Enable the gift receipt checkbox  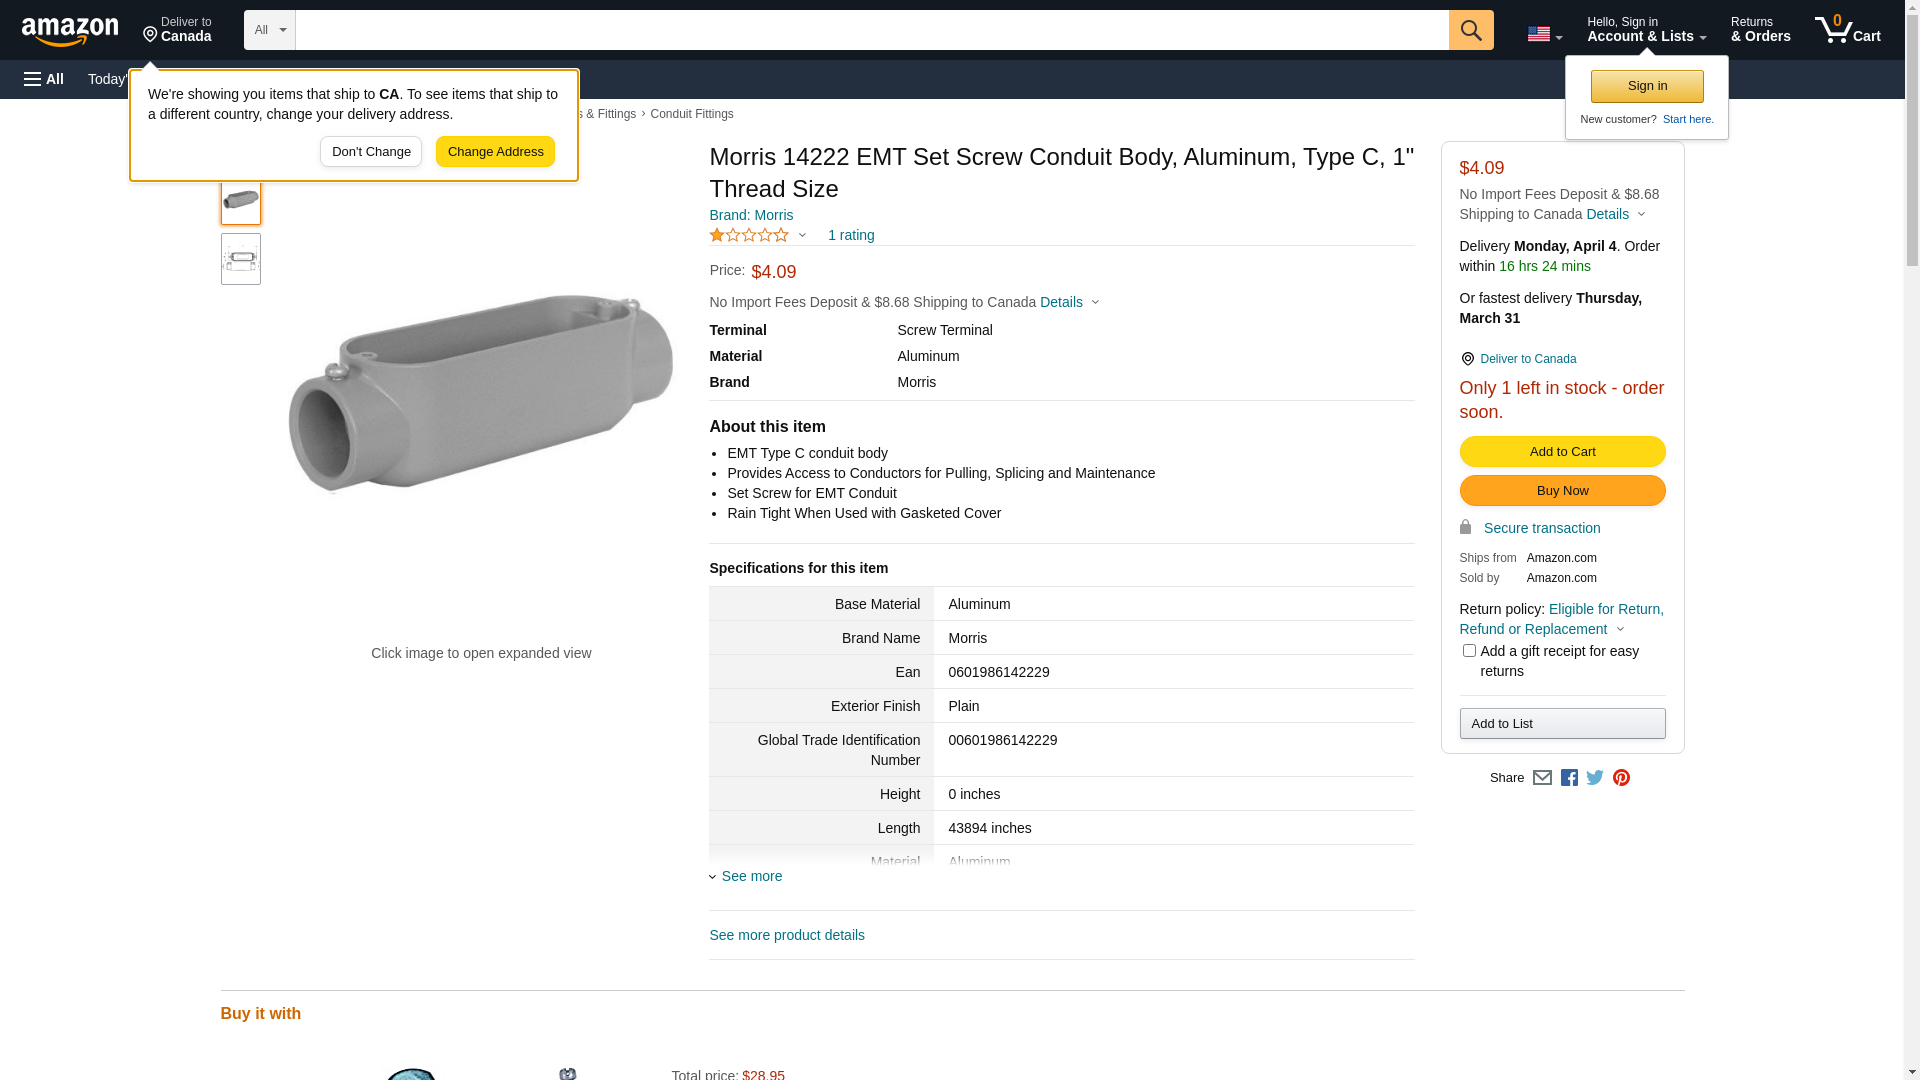coord(1469,651)
